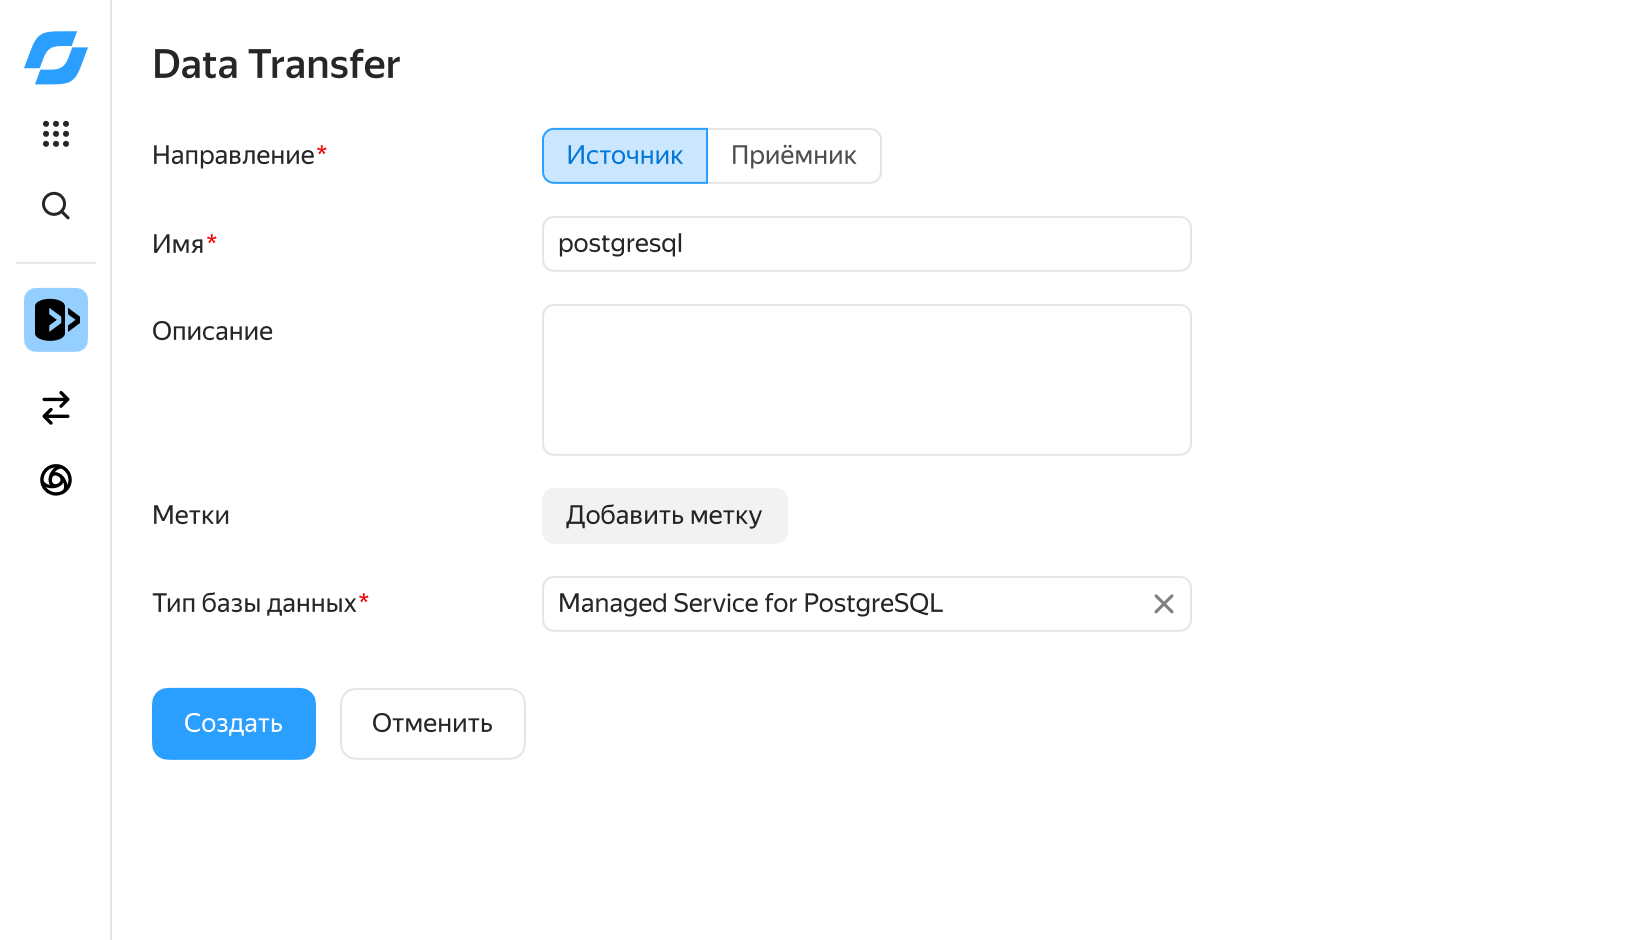Click the Yandex Cloud logo icon

(x=56, y=57)
